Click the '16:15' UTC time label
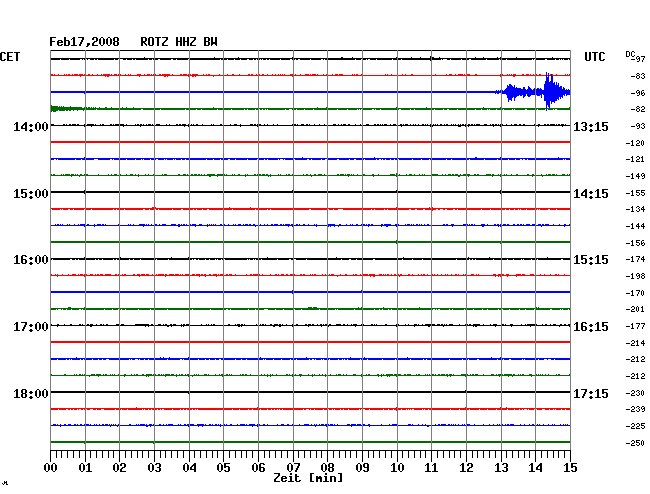 point(591,327)
